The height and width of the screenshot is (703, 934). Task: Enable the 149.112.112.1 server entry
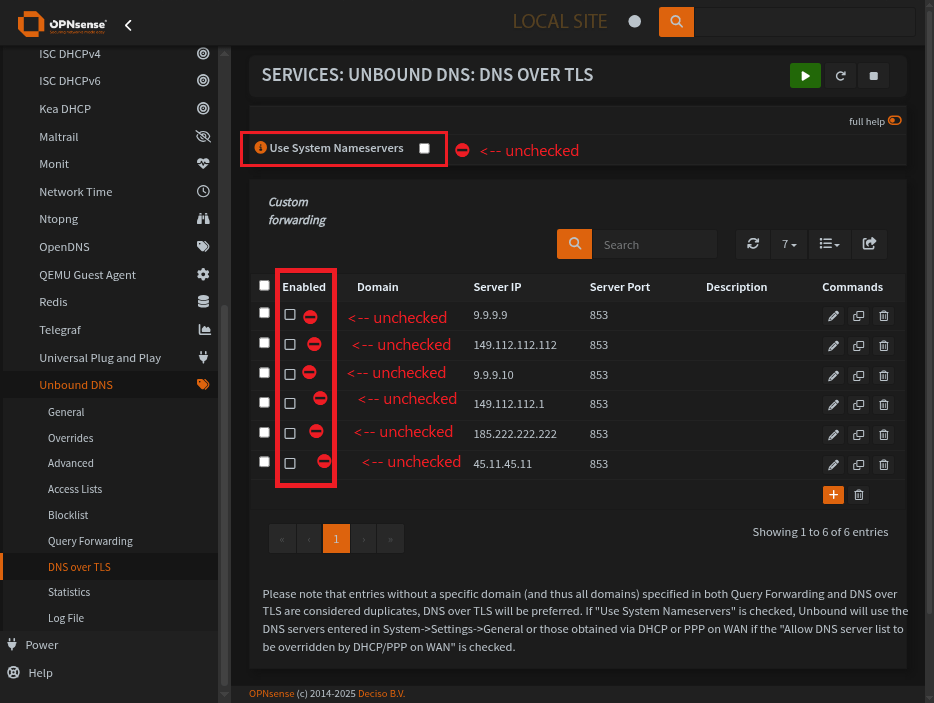(x=290, y=404)
